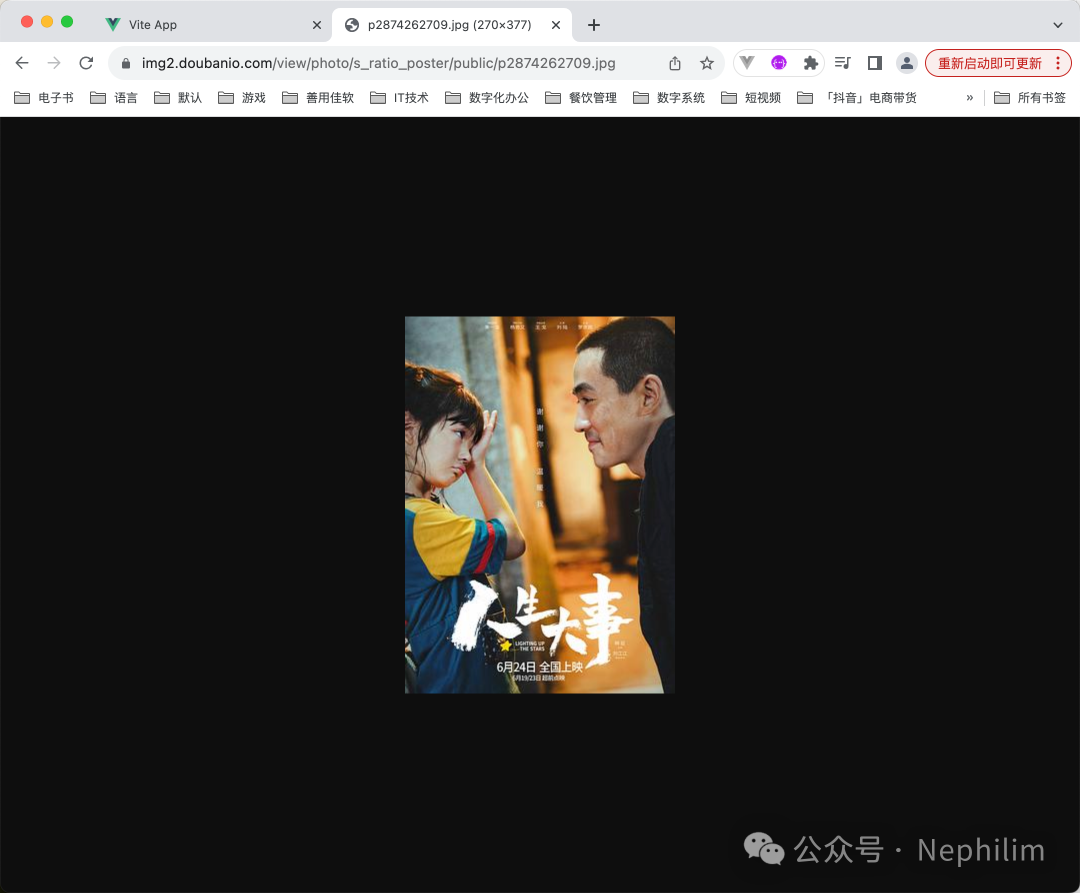Screen dimensions: 1080x893
Task: Open the IT技术 bookmark folder
Action: (x=399, y=98)
